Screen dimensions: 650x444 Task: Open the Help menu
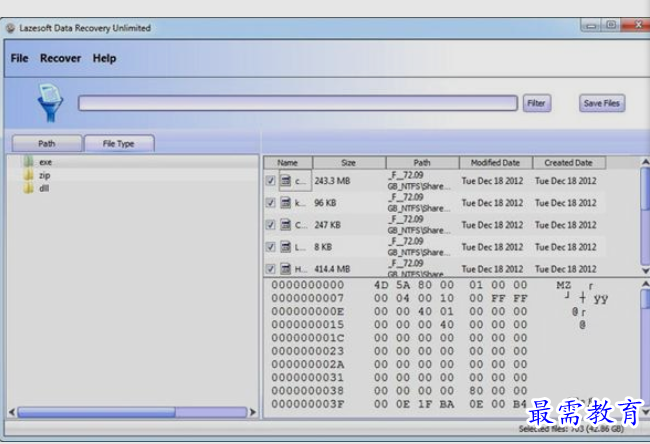point(104,58)
